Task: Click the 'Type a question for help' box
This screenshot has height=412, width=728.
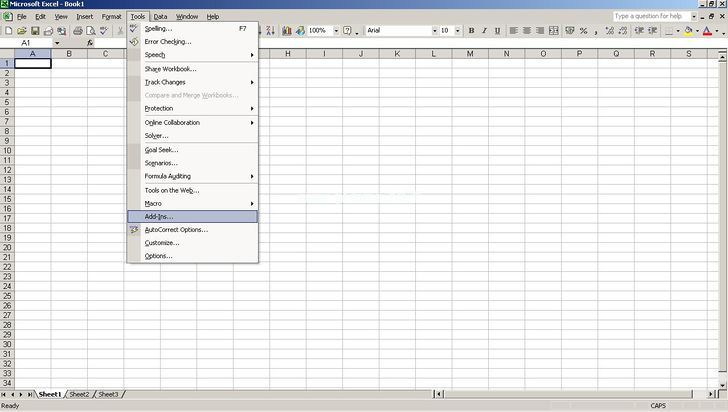Action: coord(648,16)
